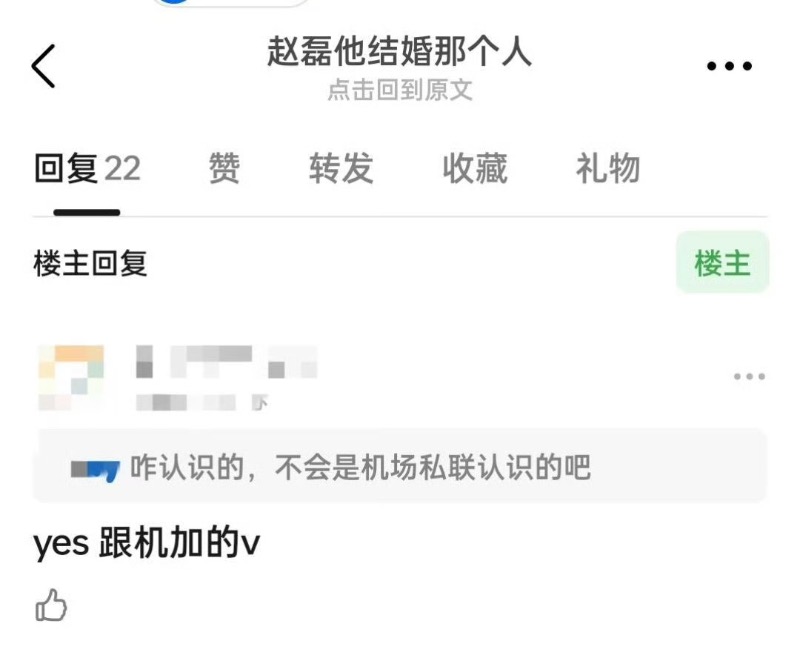Screen dimensions: 800x658
Task: Tap the title 赵磊他结婚那个人
Action: (400, 51)
